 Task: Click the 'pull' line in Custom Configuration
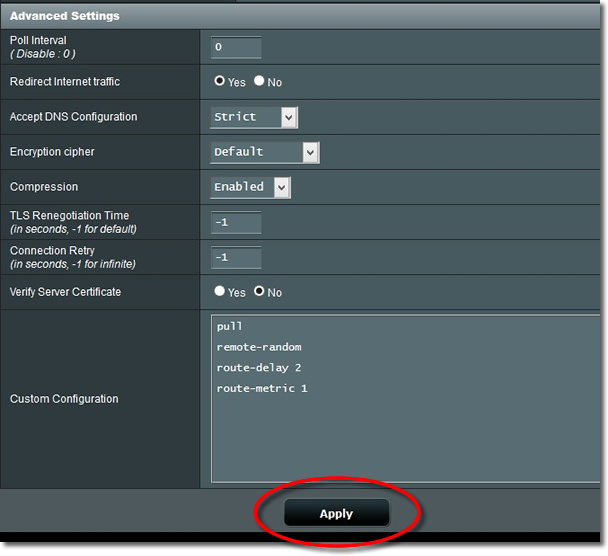point(230,326)
